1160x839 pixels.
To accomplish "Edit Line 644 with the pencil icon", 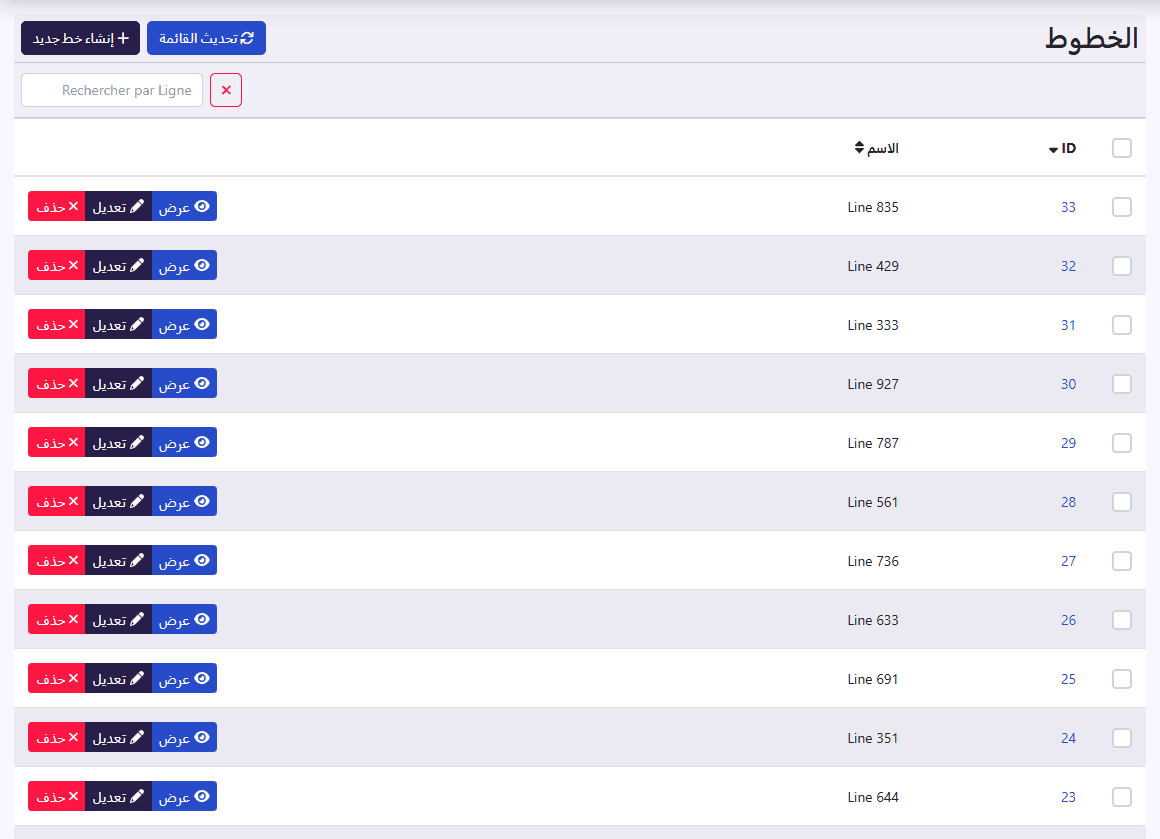I will click(118, 797).
